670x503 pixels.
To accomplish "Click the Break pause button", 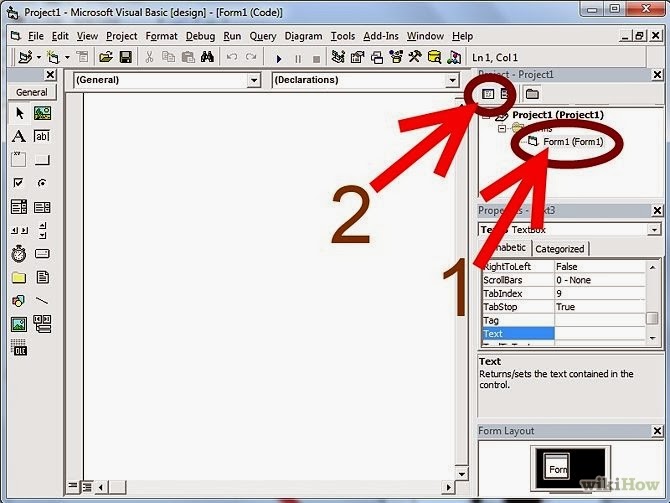I will tap(298, 58).
